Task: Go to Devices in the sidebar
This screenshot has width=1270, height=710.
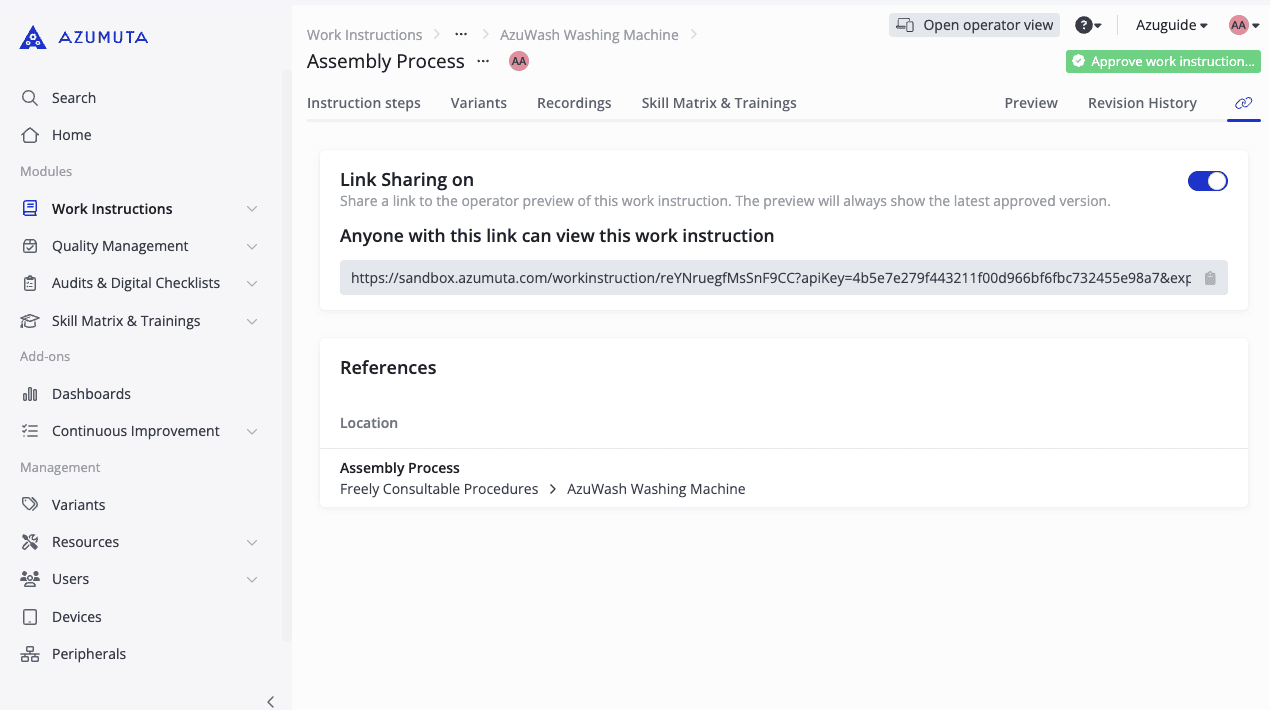Action: pyautogui.click(x=77, y=617)
